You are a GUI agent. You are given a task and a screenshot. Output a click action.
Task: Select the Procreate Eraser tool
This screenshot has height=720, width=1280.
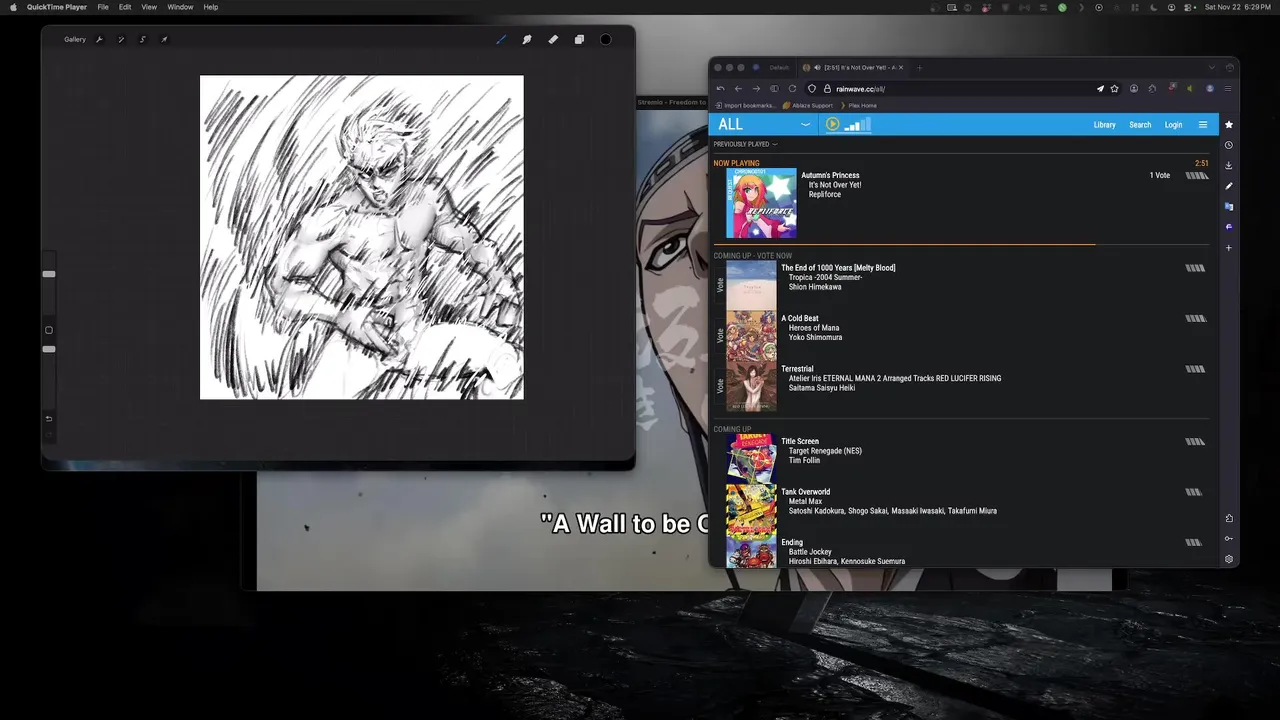(x=553, y=40)
